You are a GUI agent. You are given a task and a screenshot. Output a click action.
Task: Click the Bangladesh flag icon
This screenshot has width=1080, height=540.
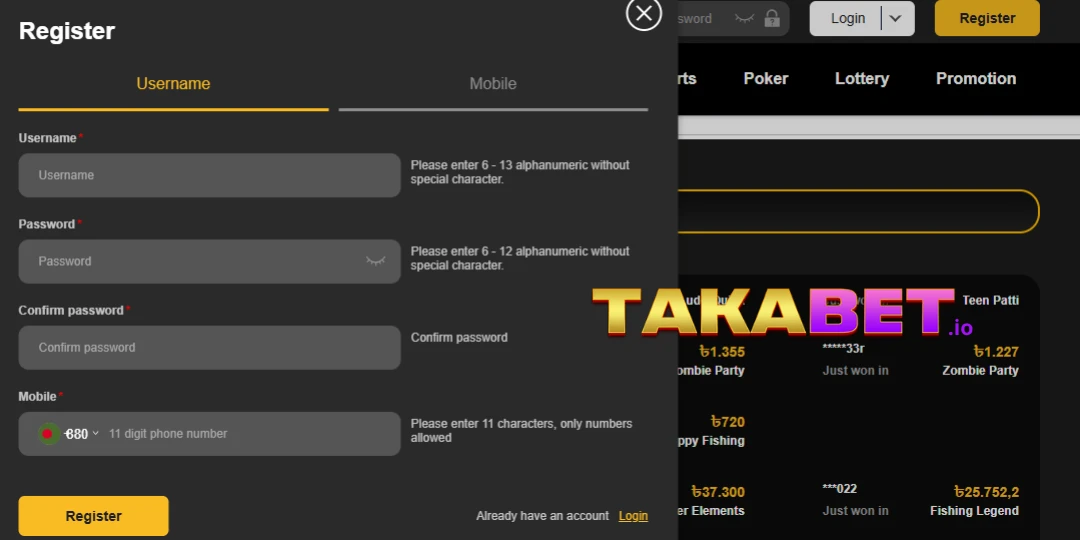point(48,434)
